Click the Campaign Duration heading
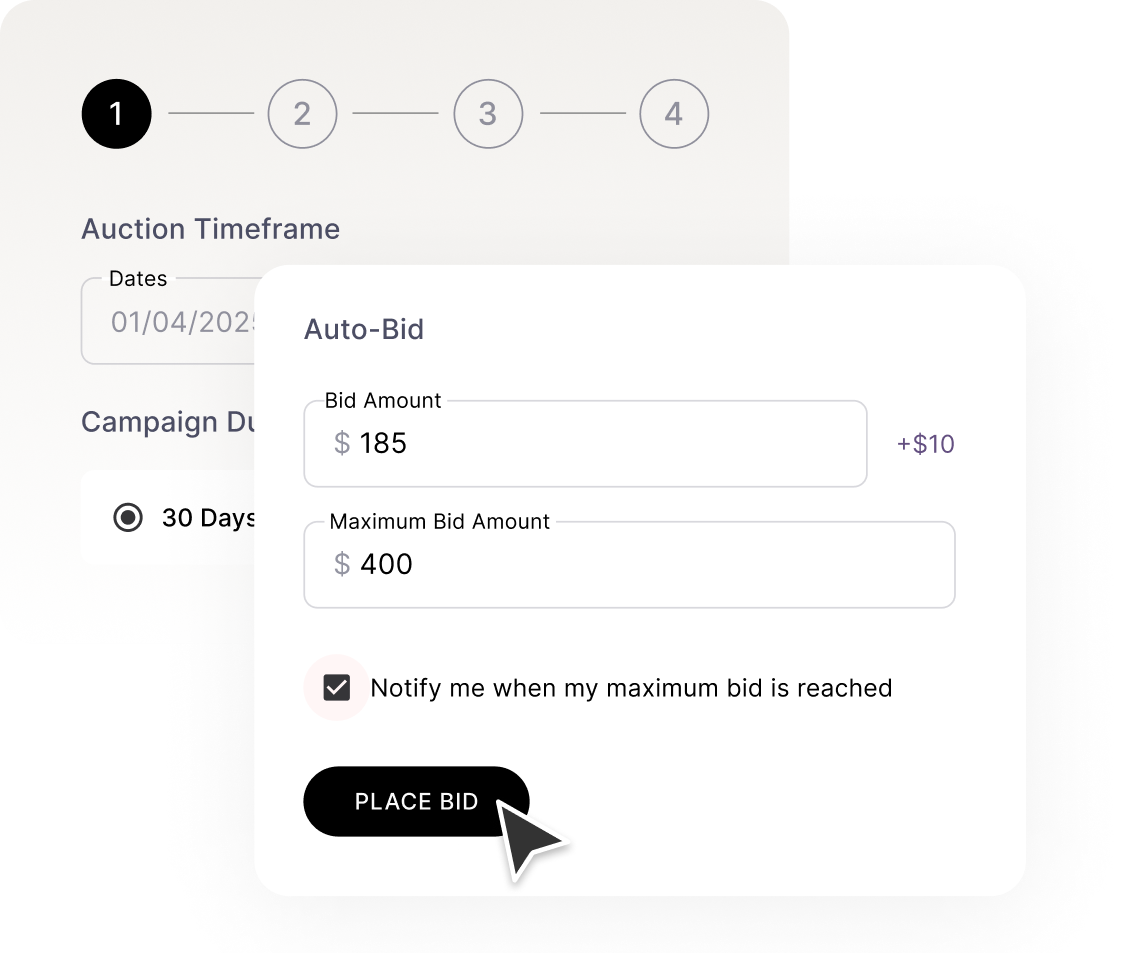Image resolution: width=1137 pixels, height=953 pixels. [x=166, y=422]
